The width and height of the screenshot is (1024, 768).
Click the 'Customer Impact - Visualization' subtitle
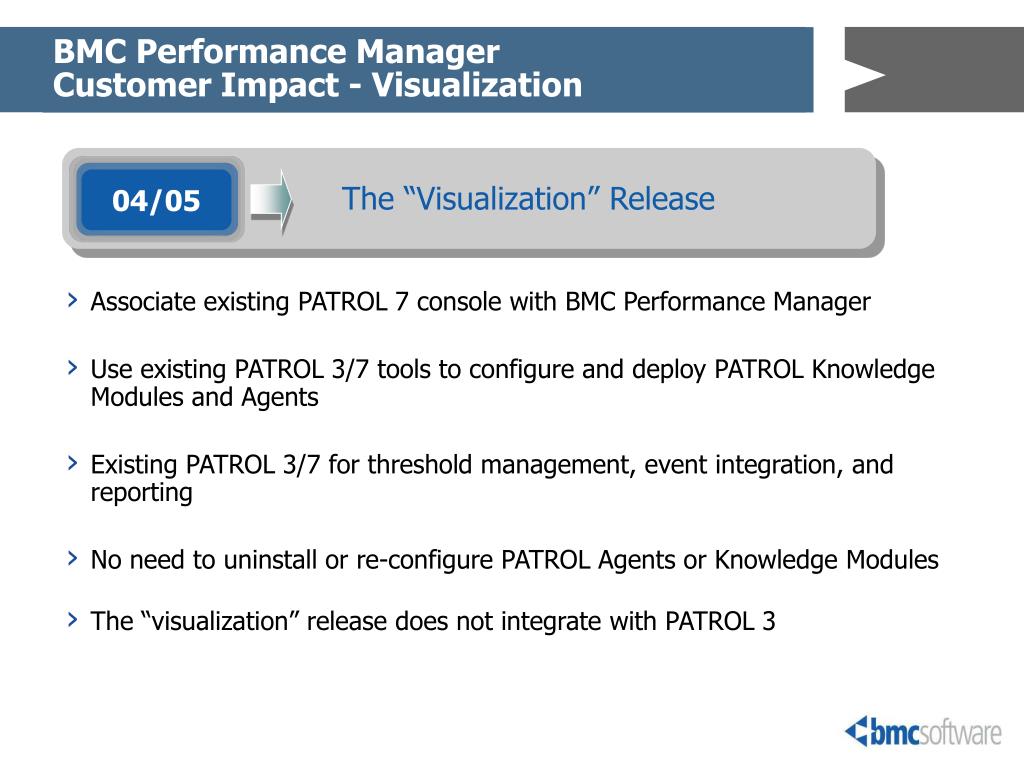click(x=317, y=86)
